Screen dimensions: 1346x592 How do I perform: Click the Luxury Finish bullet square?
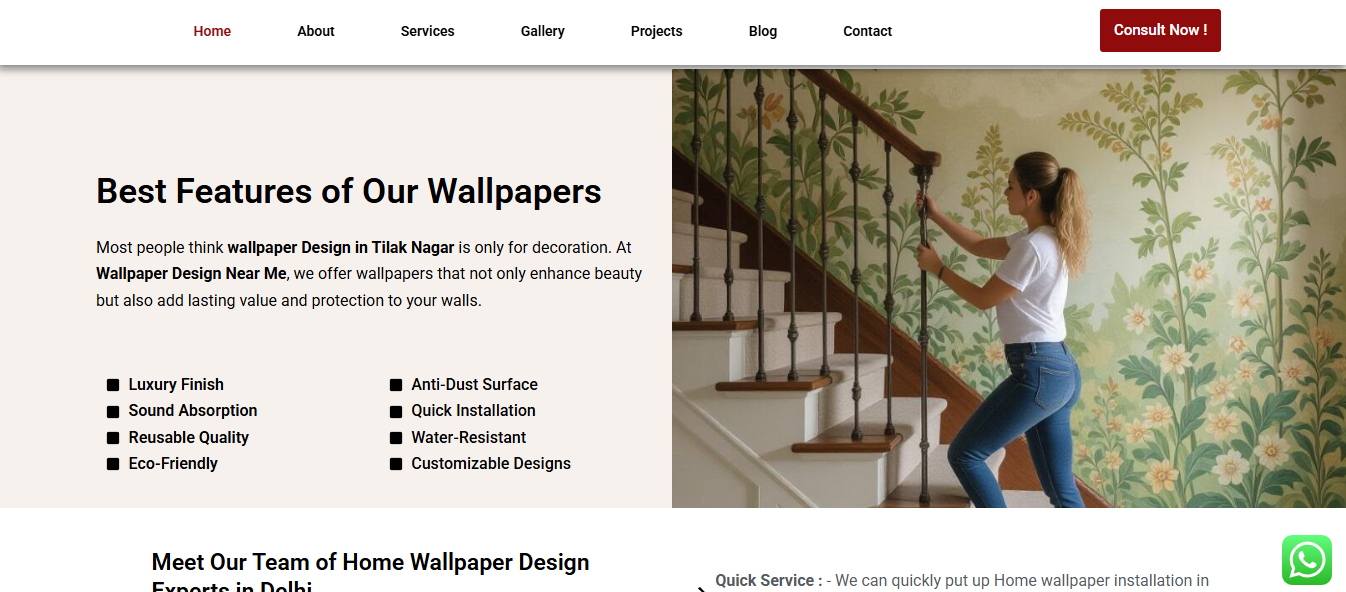[x=113, y=385]
